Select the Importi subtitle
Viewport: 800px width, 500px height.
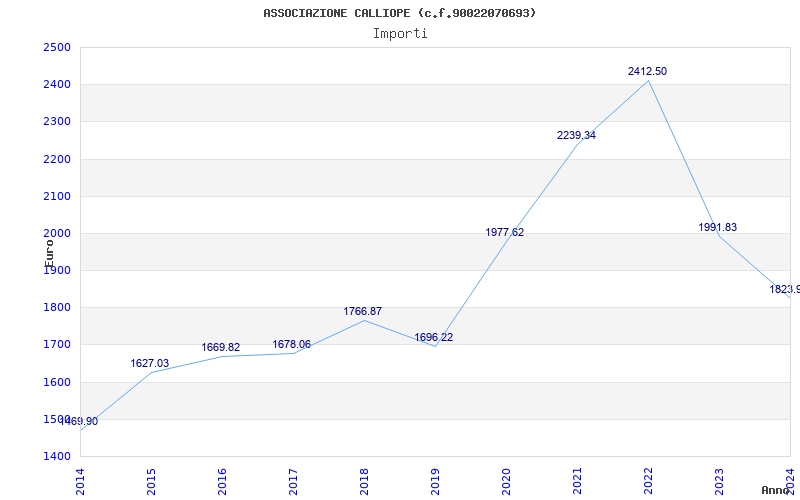400,34
